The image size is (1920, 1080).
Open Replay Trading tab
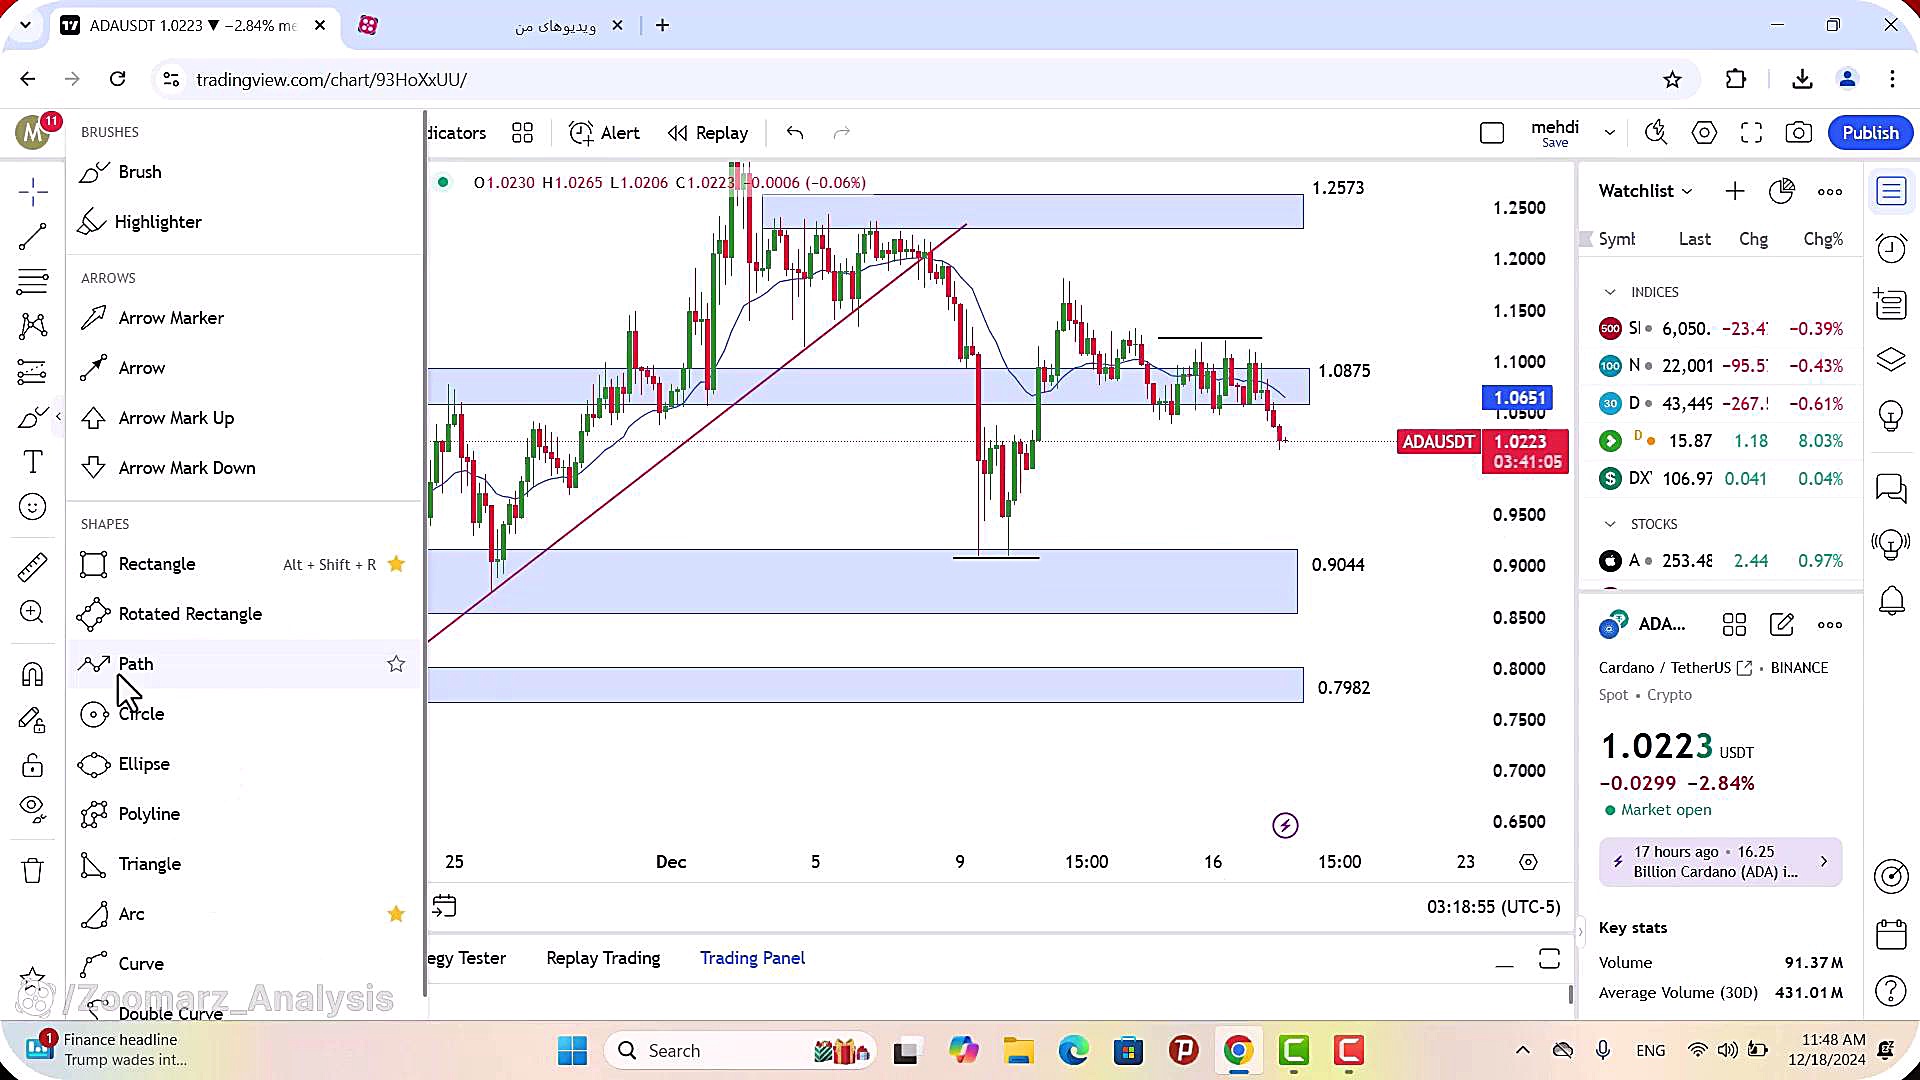point(603,958)
